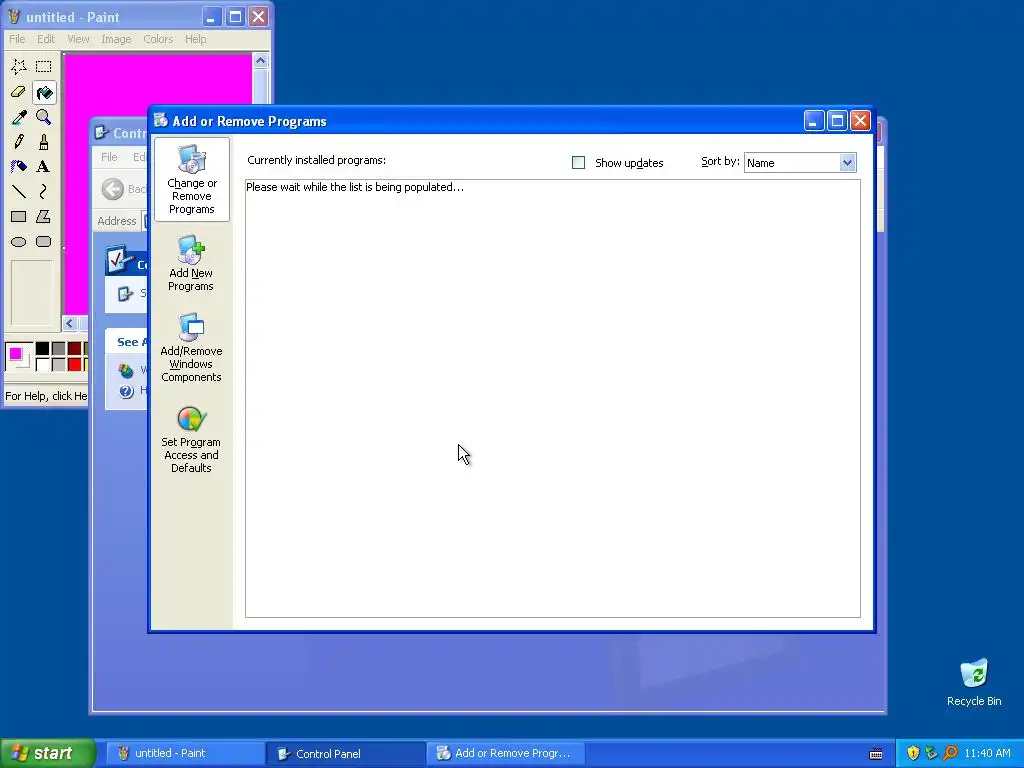The image size is (1024, 768).
Task: Click the installed programs list area
Action: pos(552,398)
